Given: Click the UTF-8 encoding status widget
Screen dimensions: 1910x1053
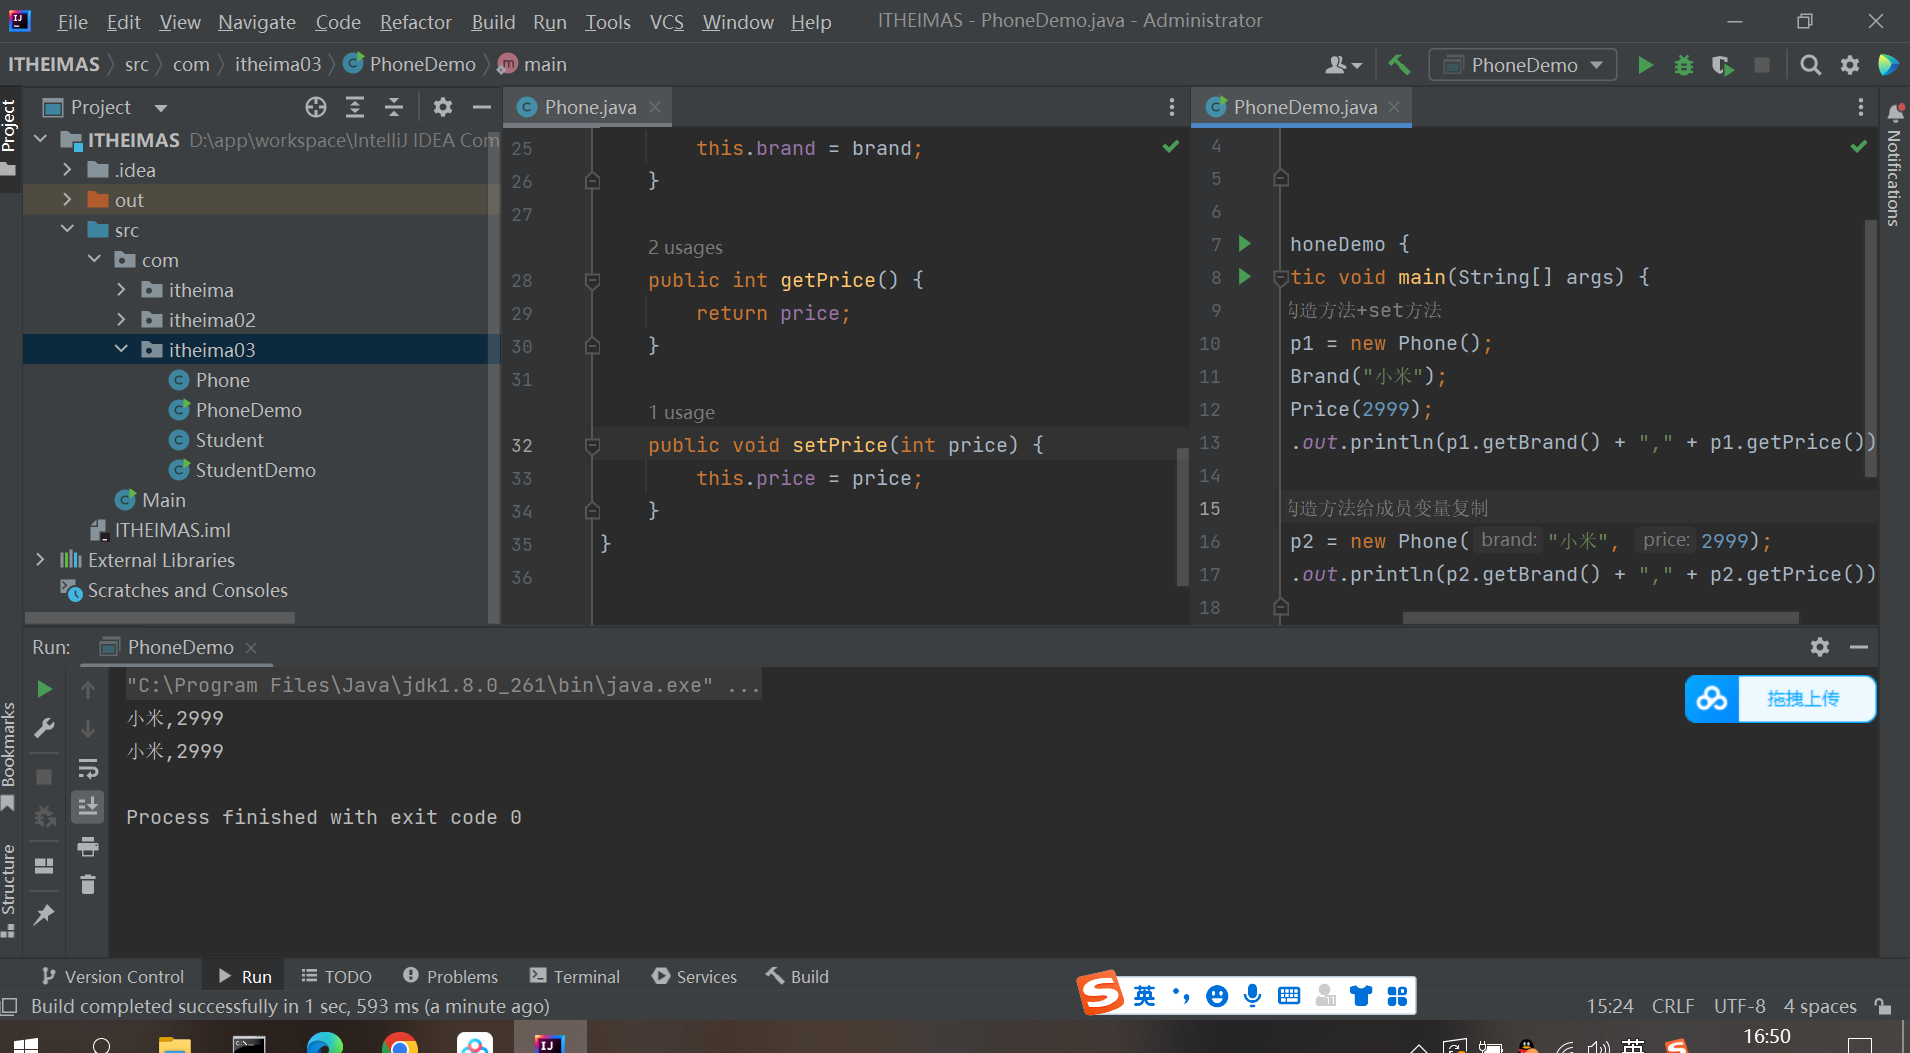Looking at the screenshot, I should point(1739,1006).
